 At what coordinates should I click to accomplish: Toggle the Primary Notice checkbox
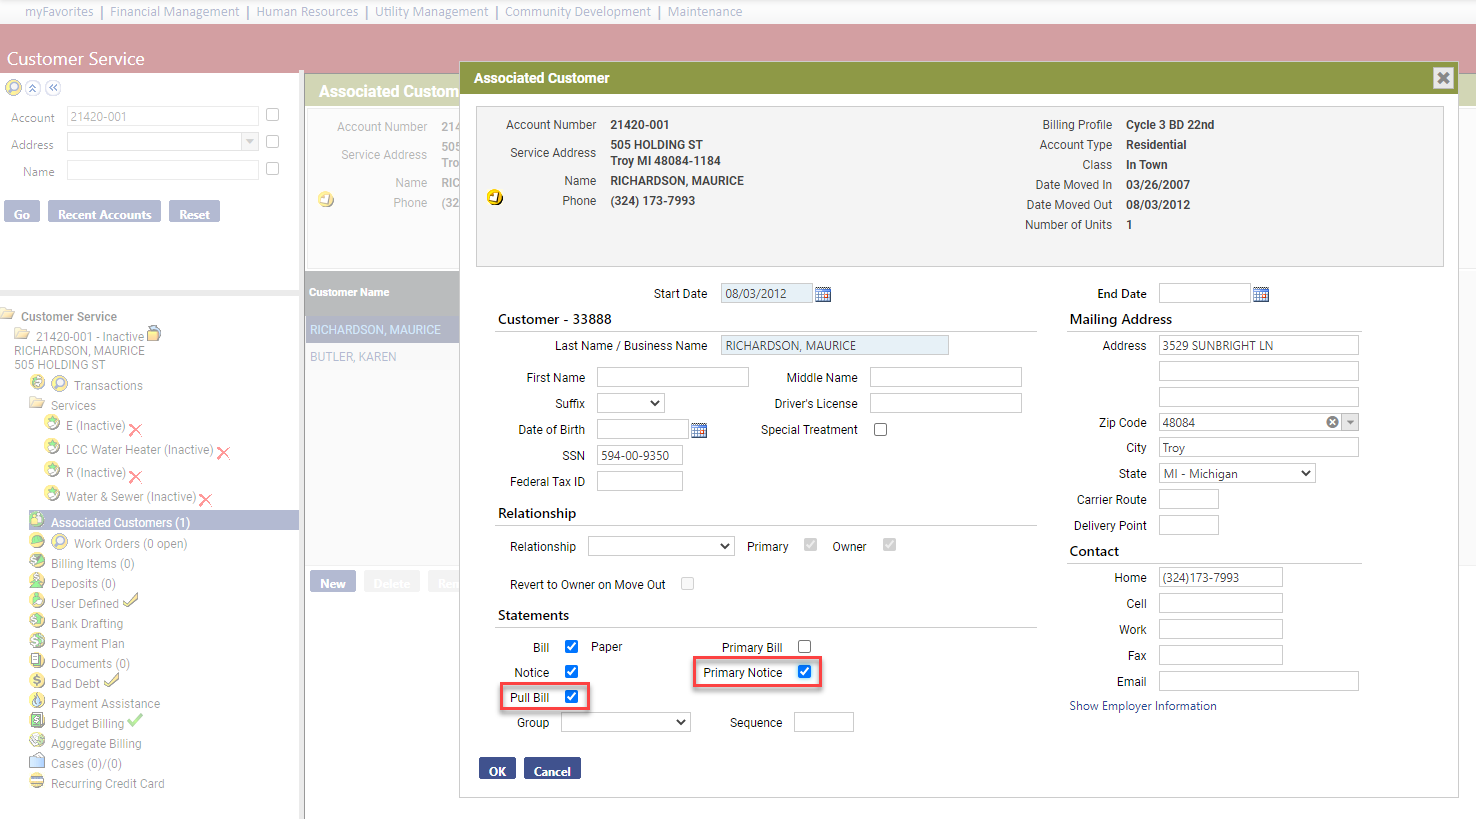[x=805, y=672]
